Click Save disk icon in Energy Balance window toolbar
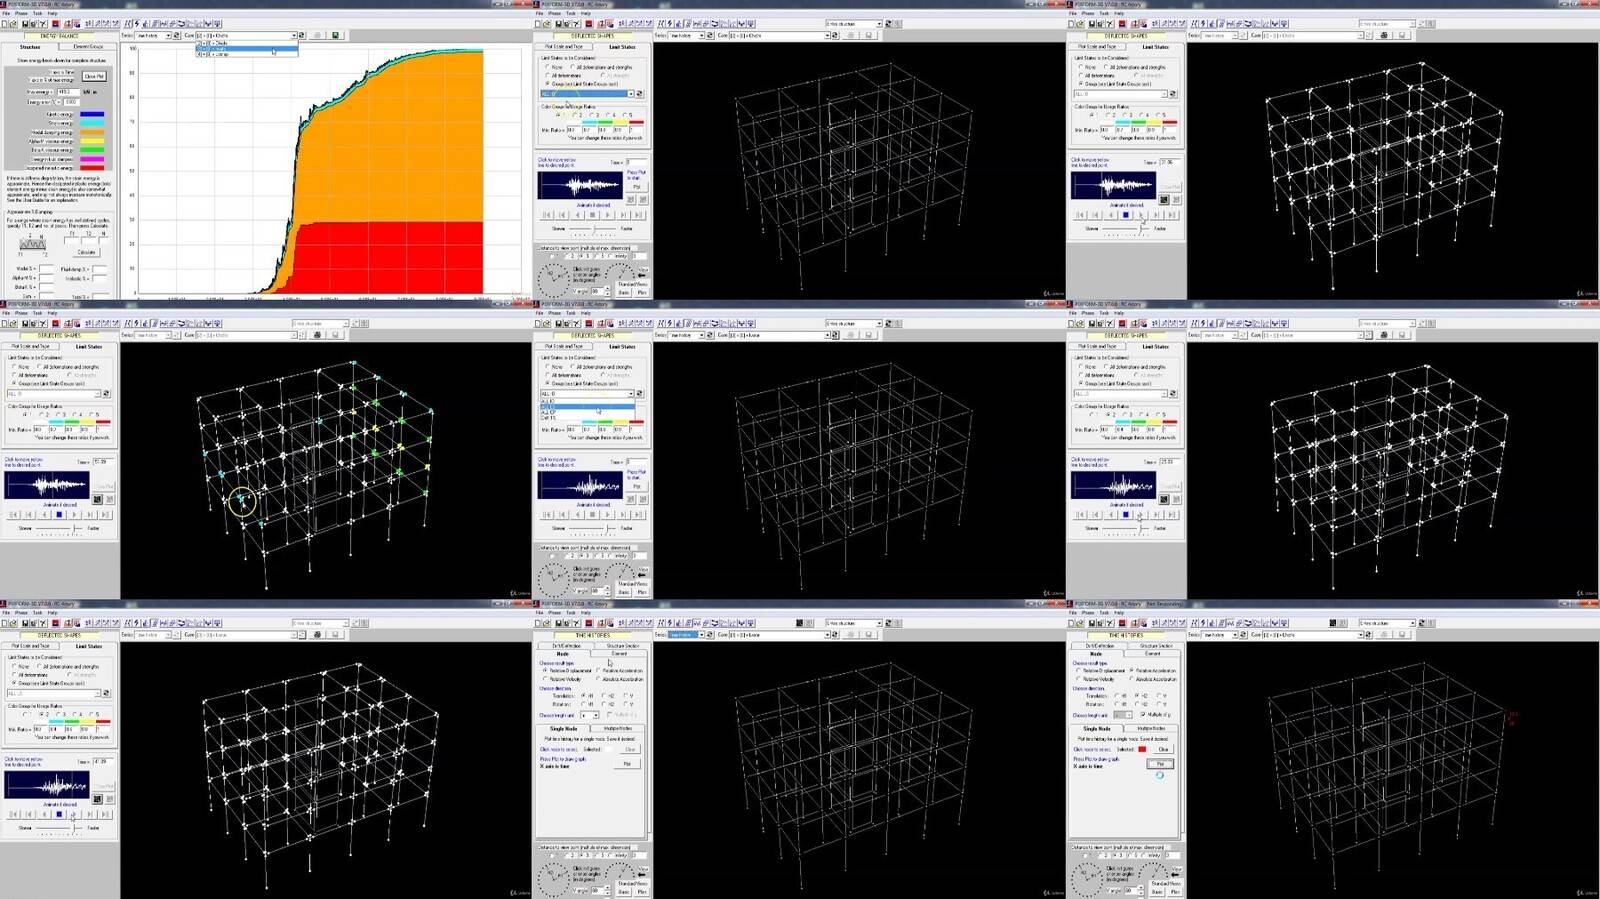 coord(25,24)
